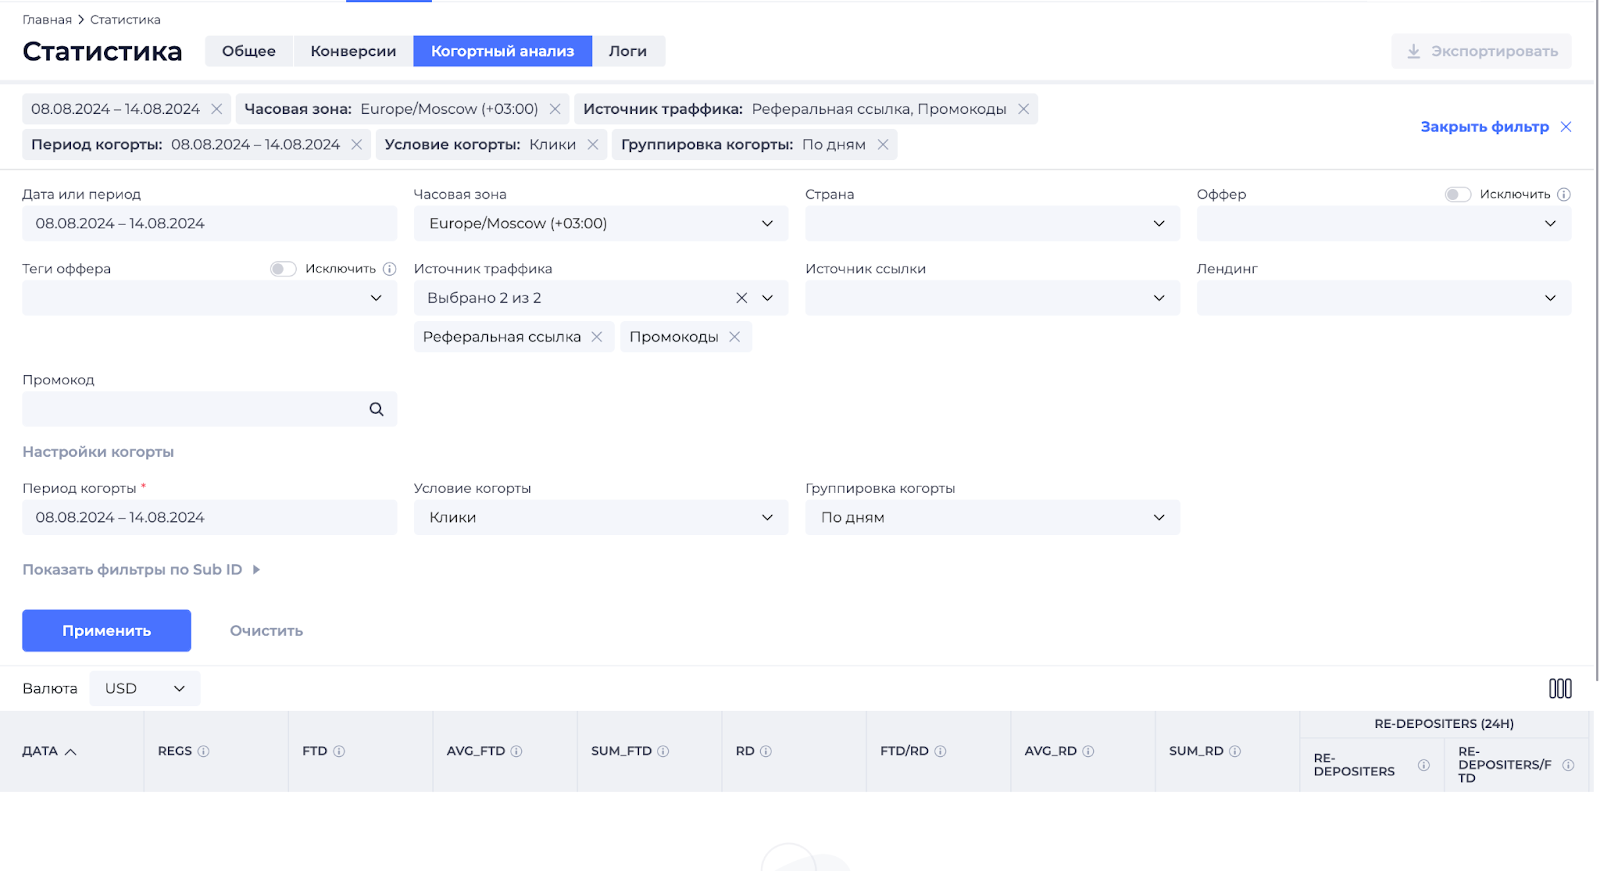
Task: Click the Закрыть фильтр X icon
Action: click(x=1566, y=127)
